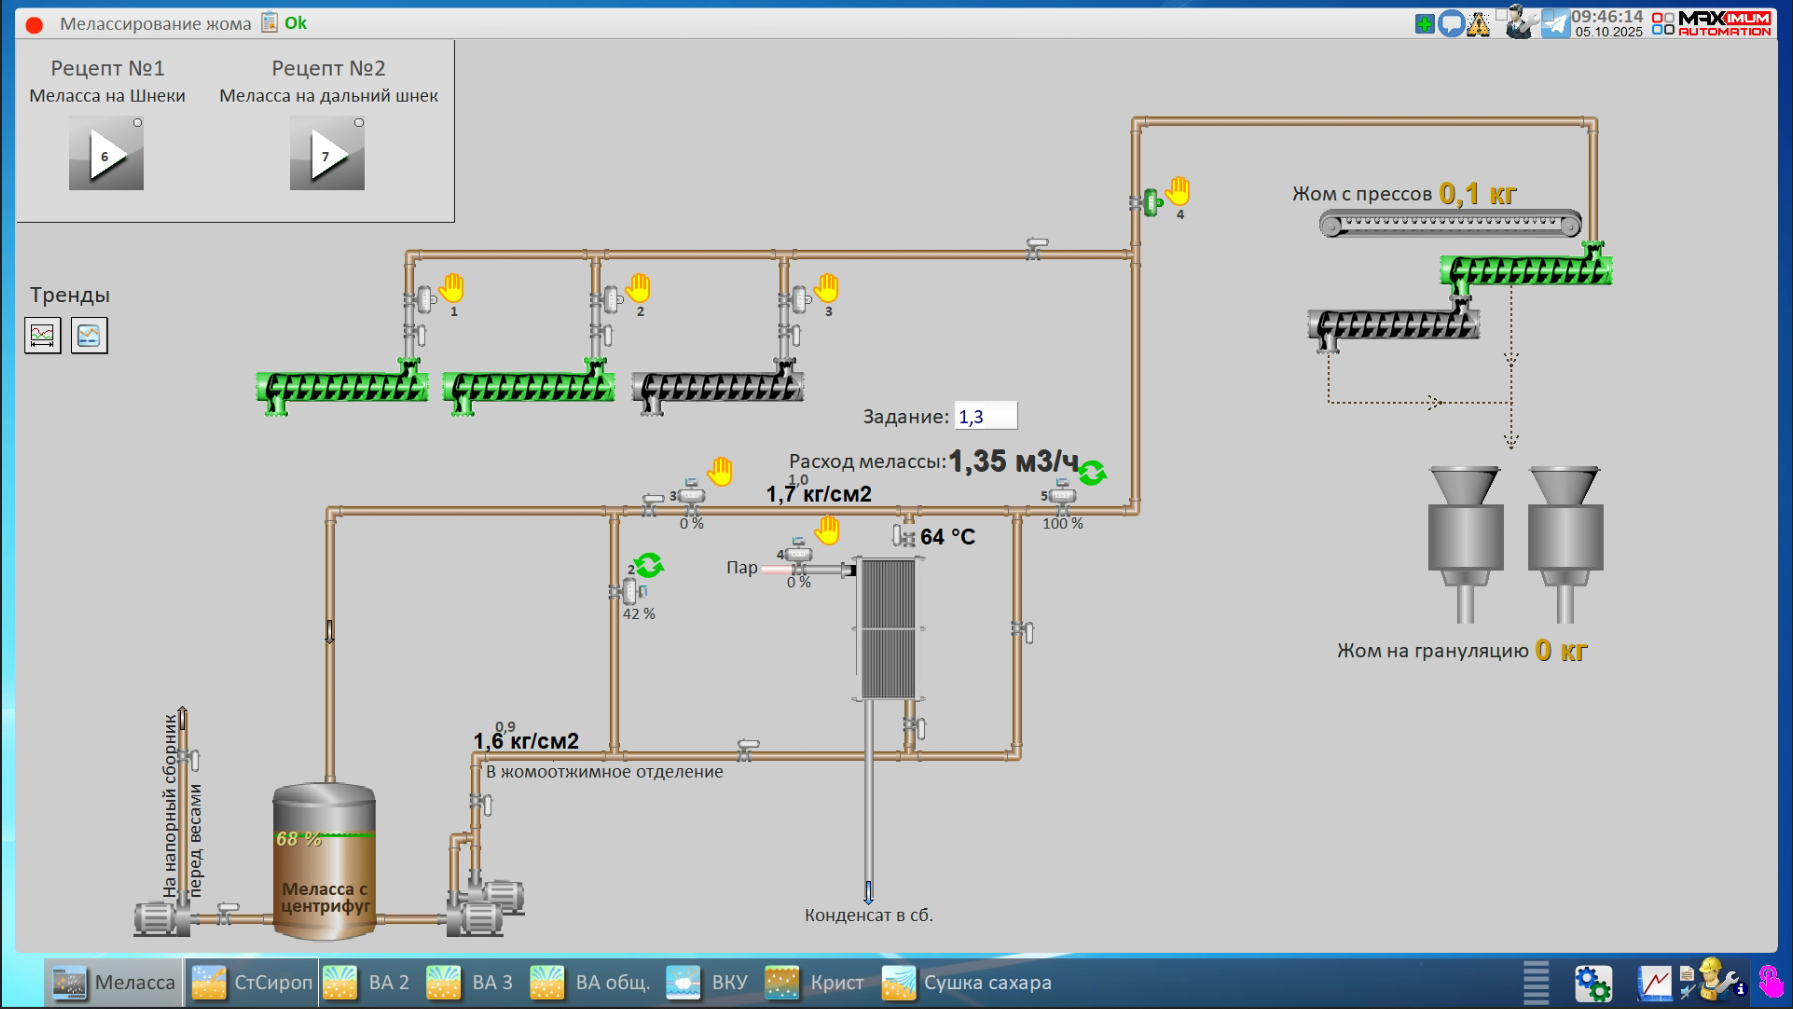Viewport: 1793px width, 1009px height.
Task: Open the Telegram paper plane icon
Action: 1554,23
